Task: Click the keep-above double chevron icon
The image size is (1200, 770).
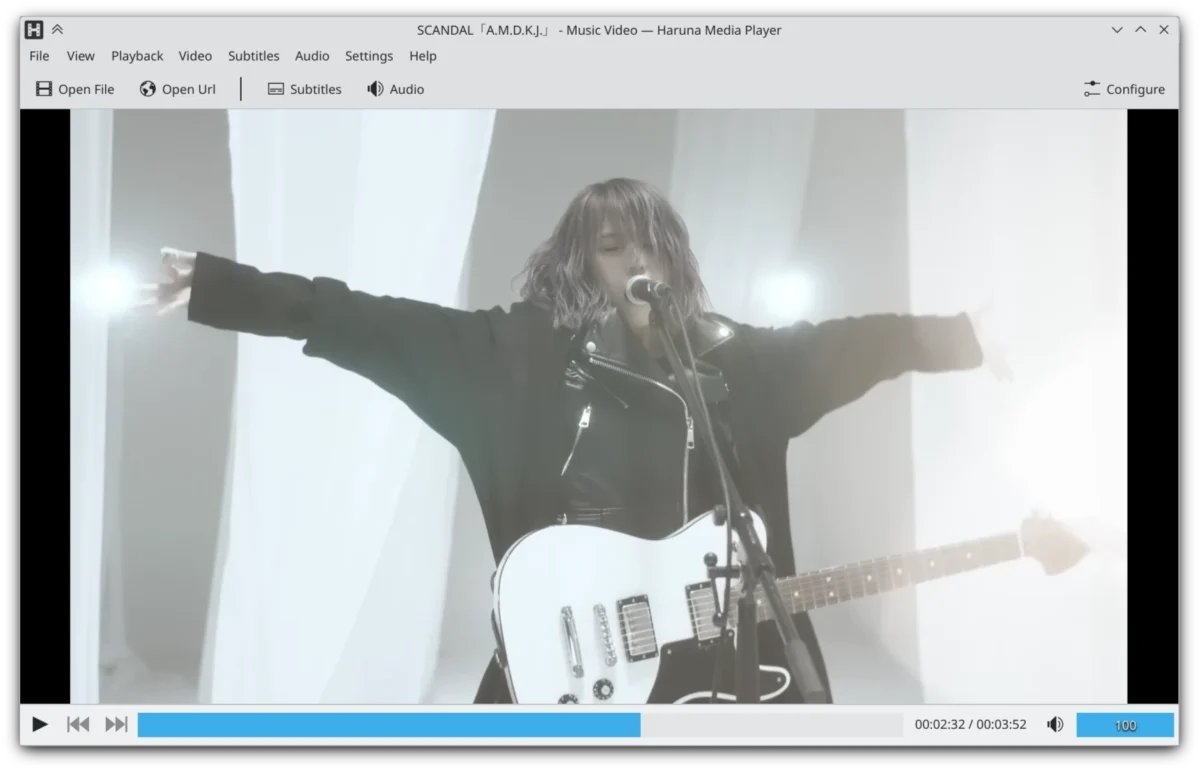Action: tap(57, 30)
